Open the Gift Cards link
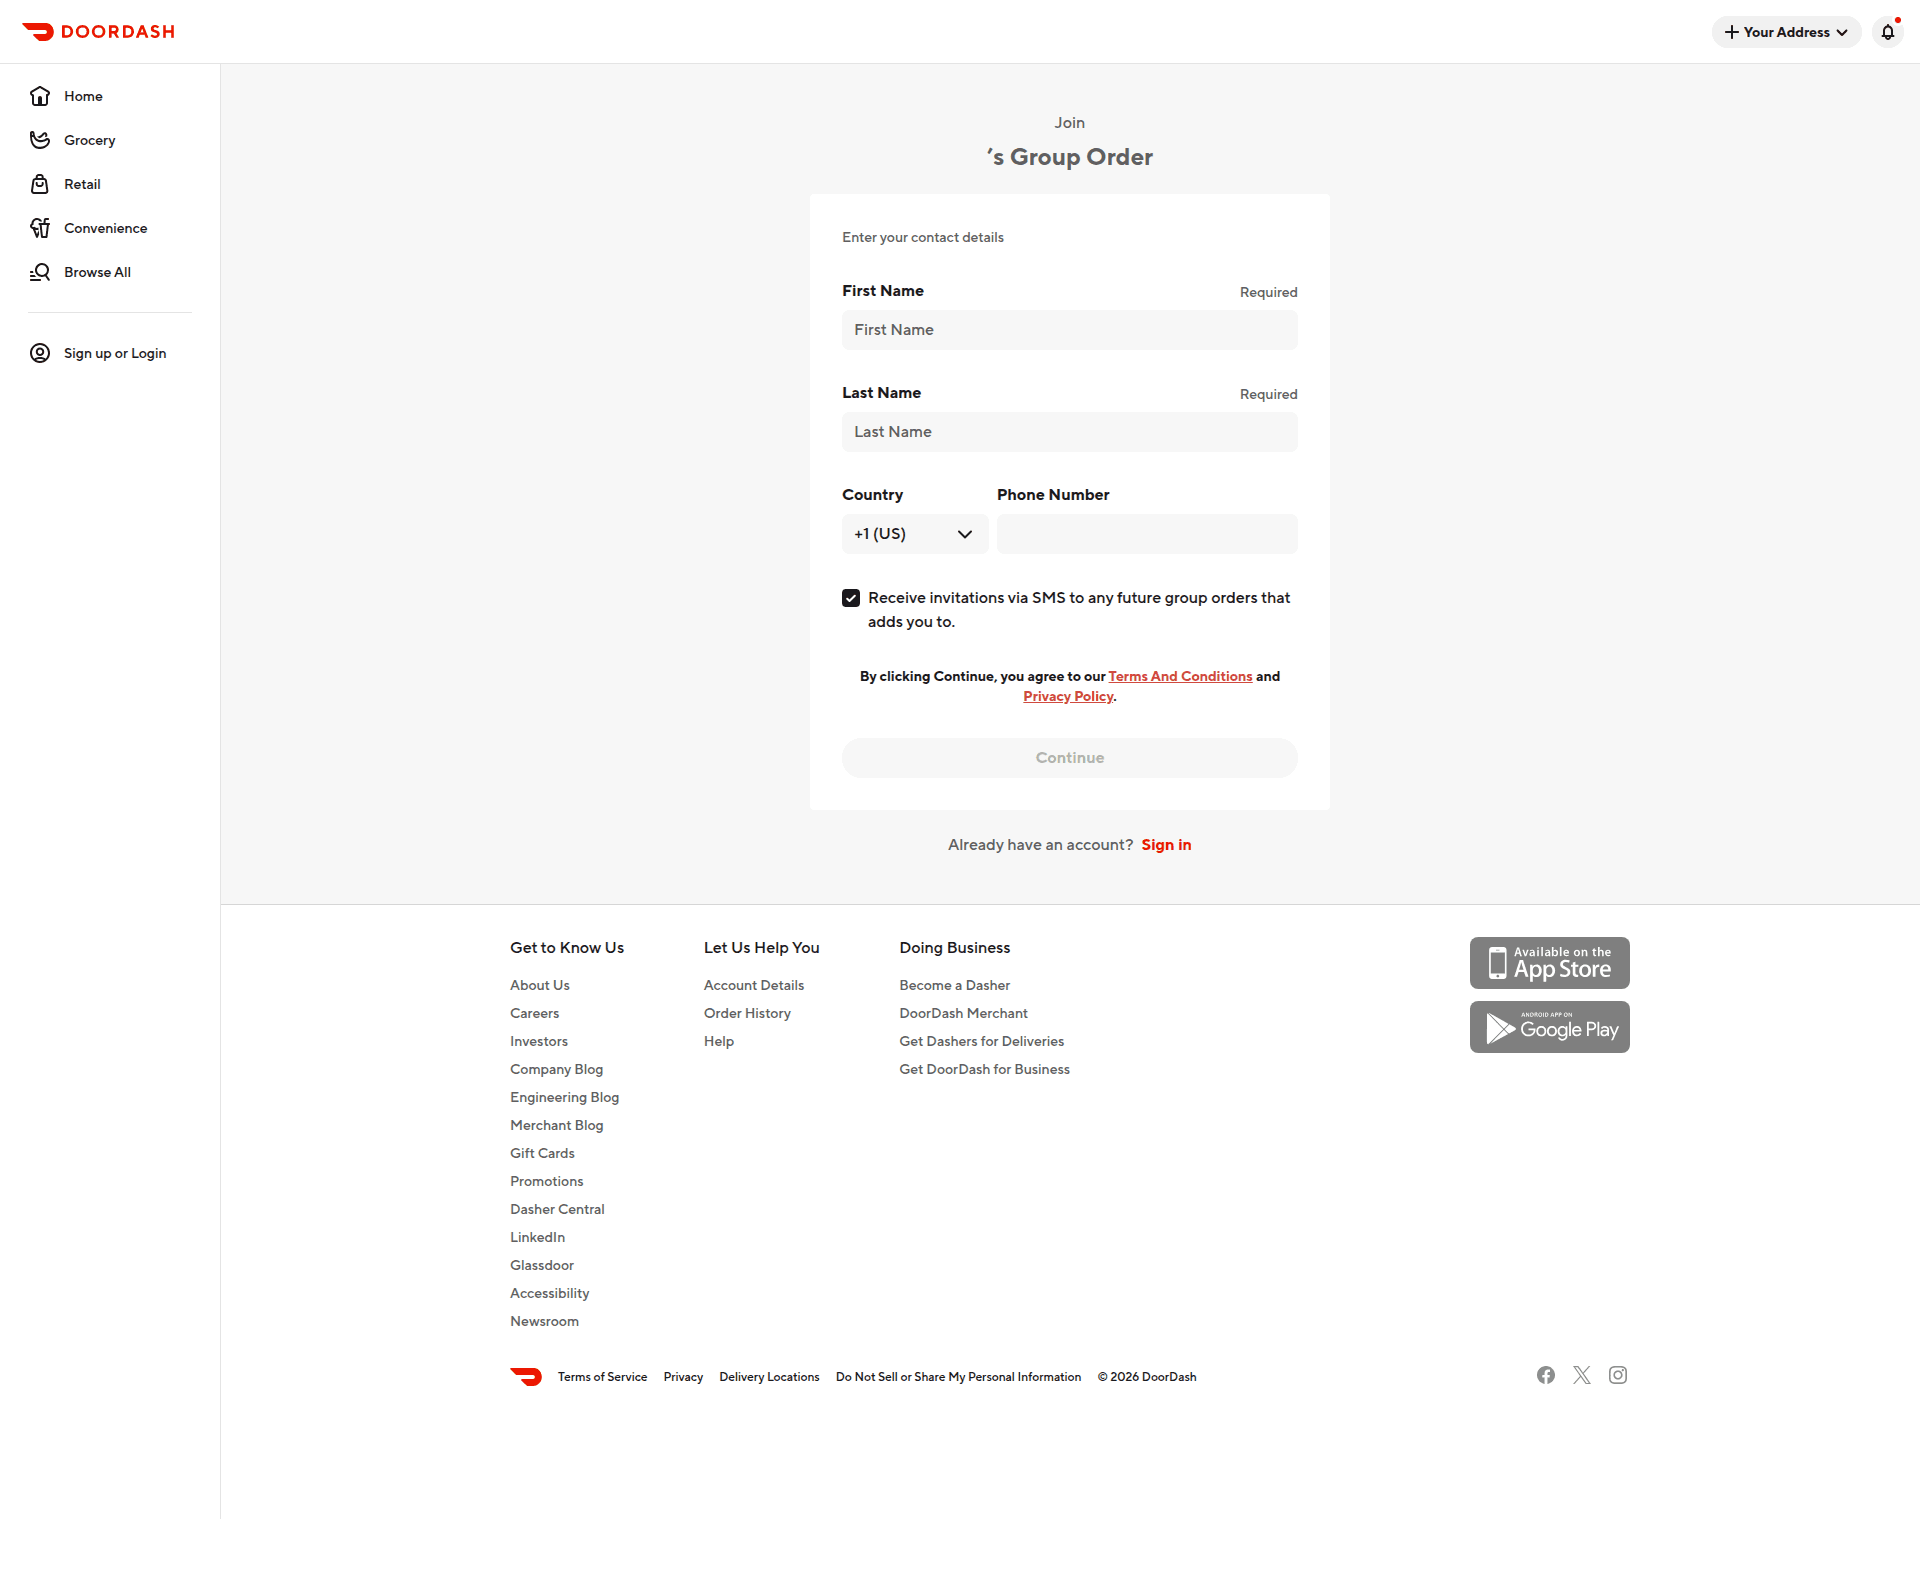Screen dimensions: 1920x1579 [543, 1153]
